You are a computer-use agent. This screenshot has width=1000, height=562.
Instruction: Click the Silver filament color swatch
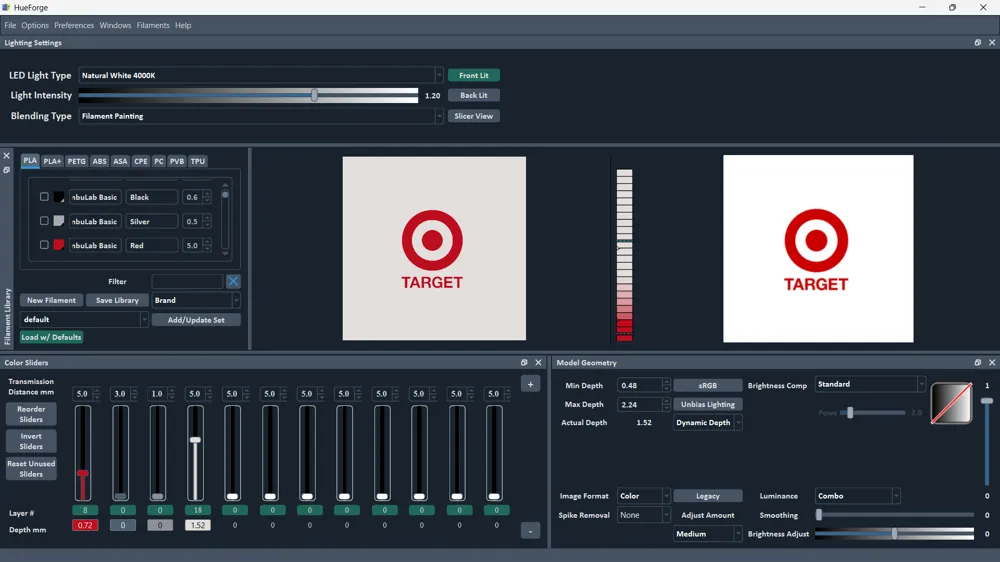coord(59,221)
